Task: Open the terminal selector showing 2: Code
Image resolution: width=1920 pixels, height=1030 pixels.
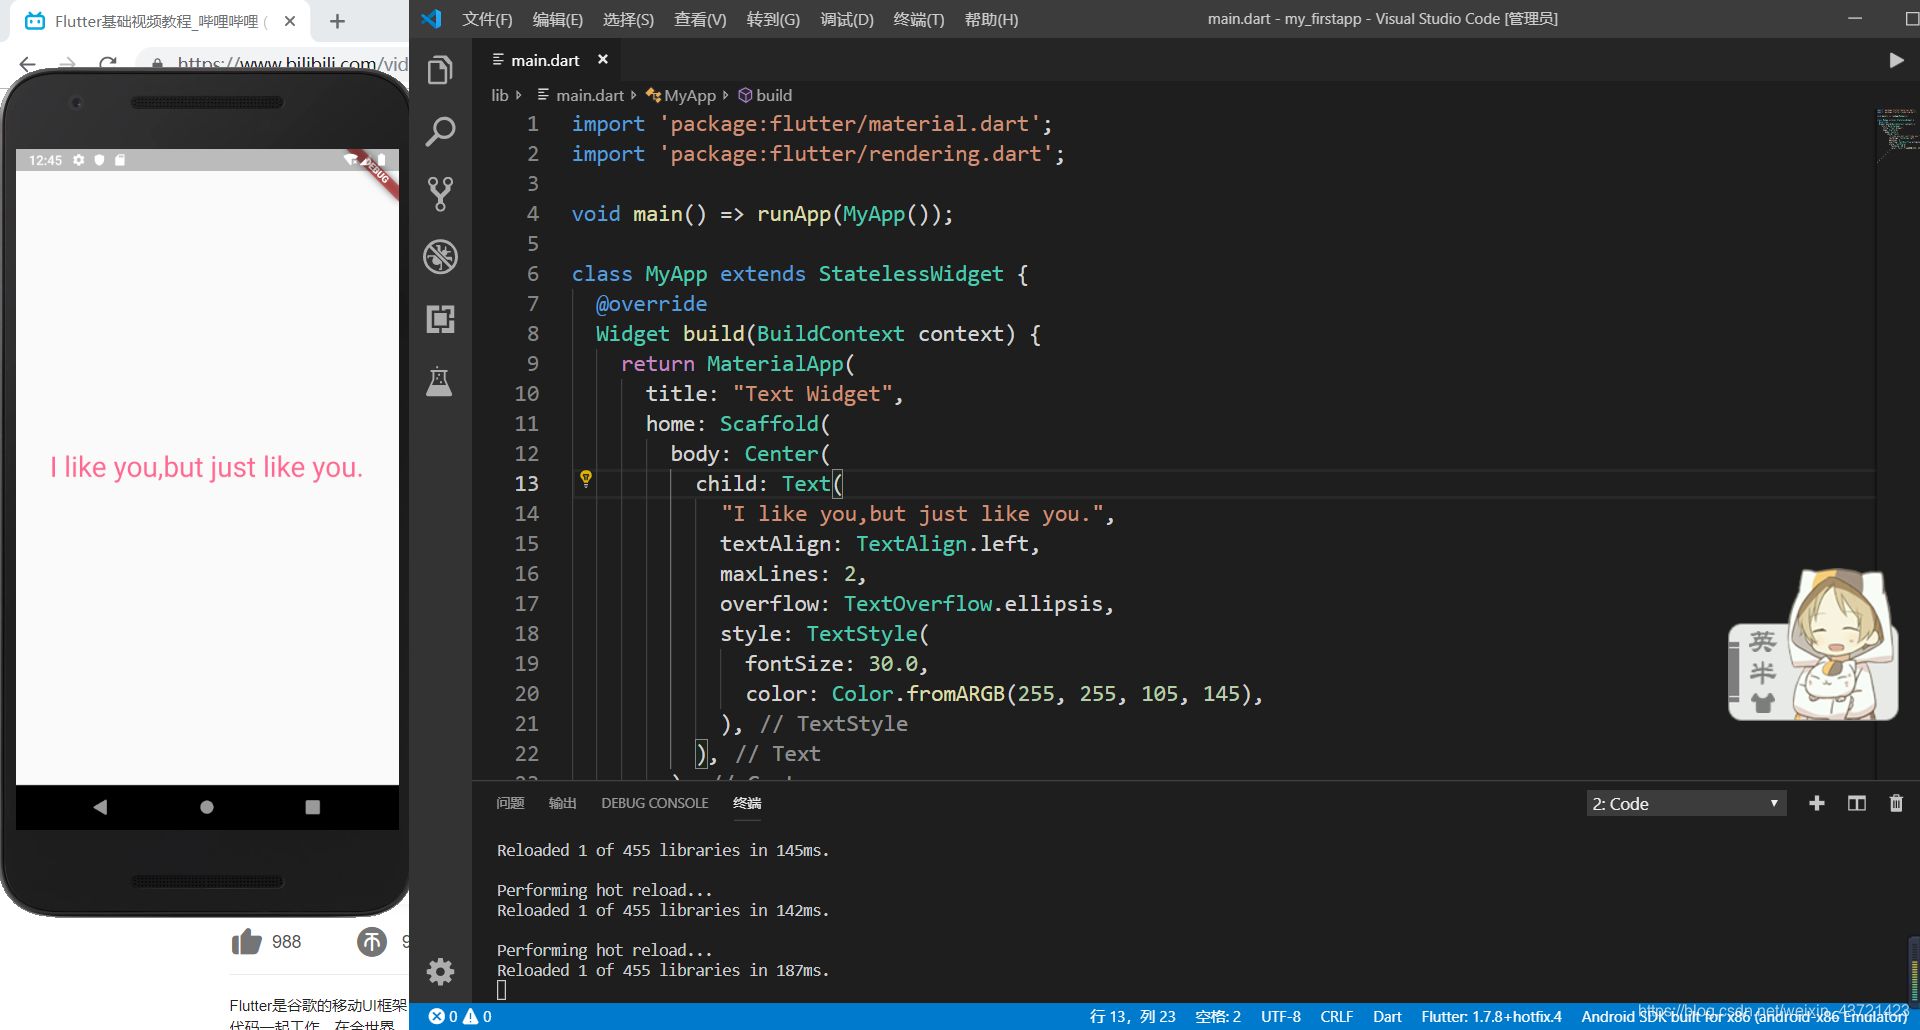Action: pyautogui.click(x=1685, y=803)
